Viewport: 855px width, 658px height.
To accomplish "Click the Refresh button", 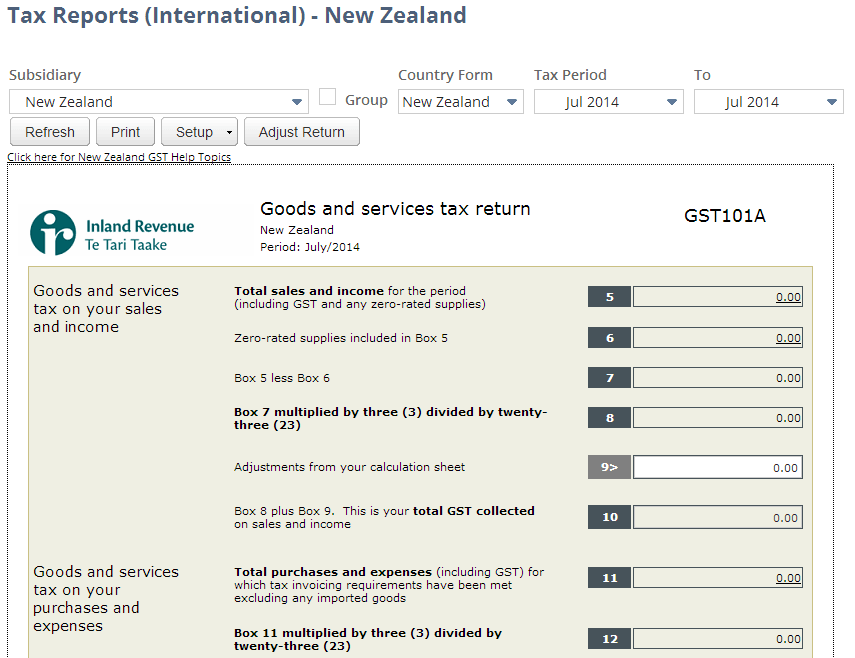I will click(x=49, y=131).
